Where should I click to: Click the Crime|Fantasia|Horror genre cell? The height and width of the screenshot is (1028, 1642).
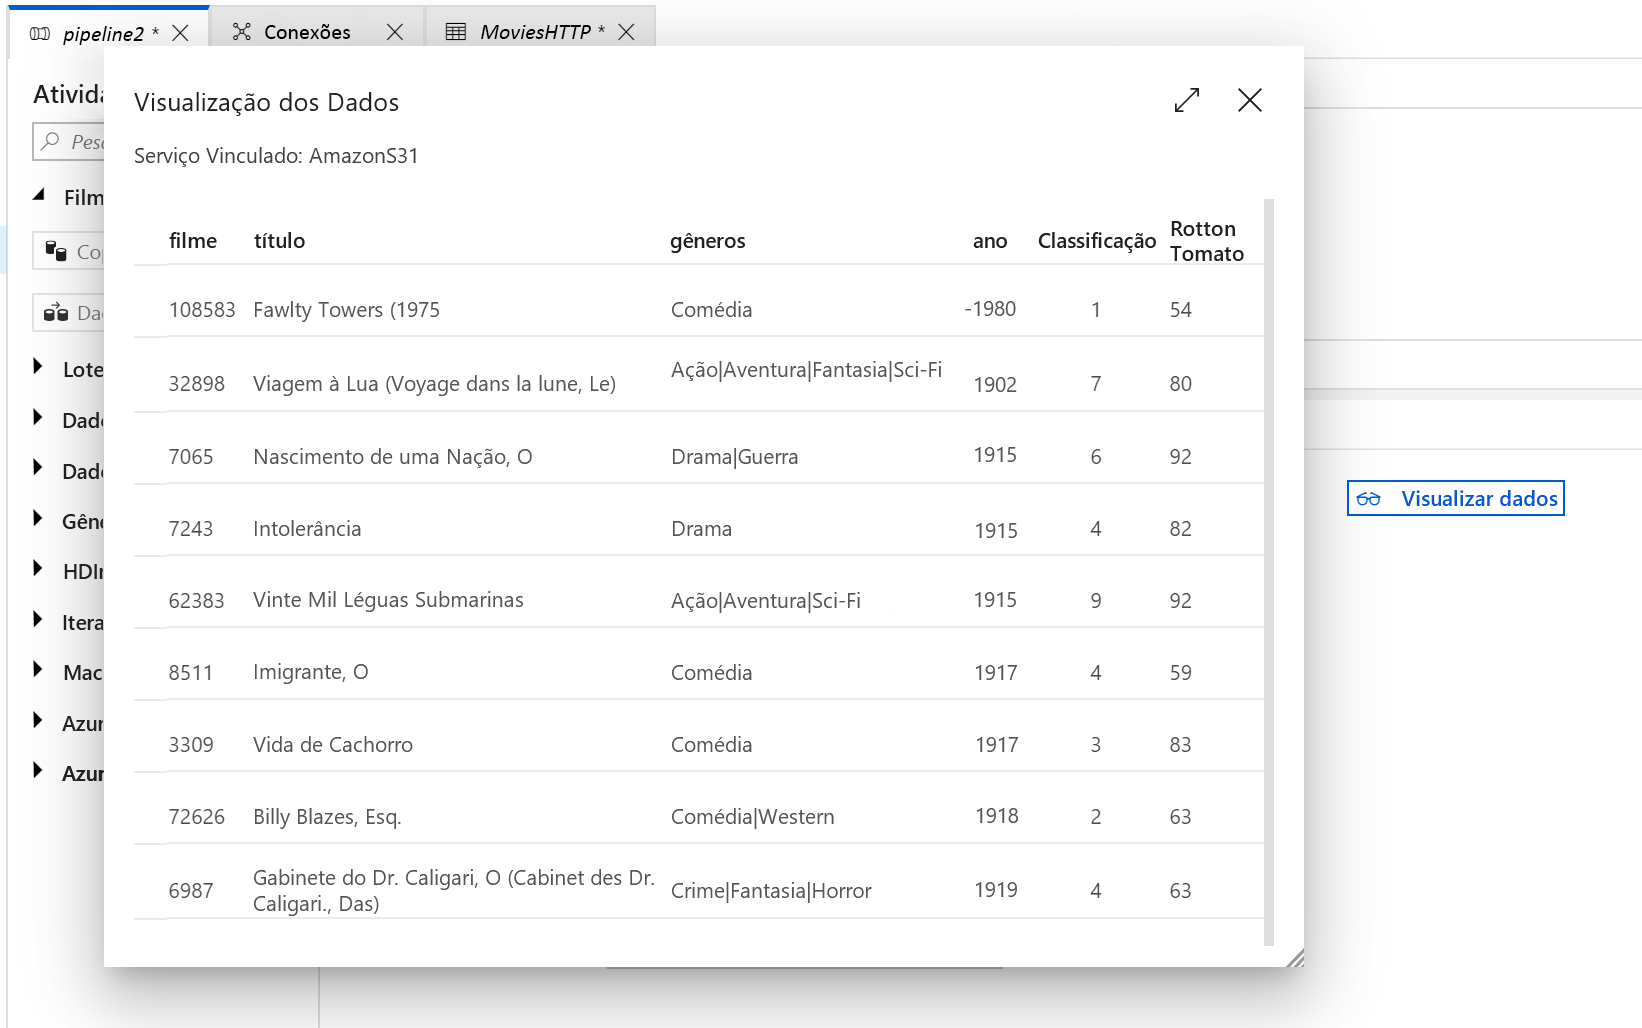(x=771, y=891)
